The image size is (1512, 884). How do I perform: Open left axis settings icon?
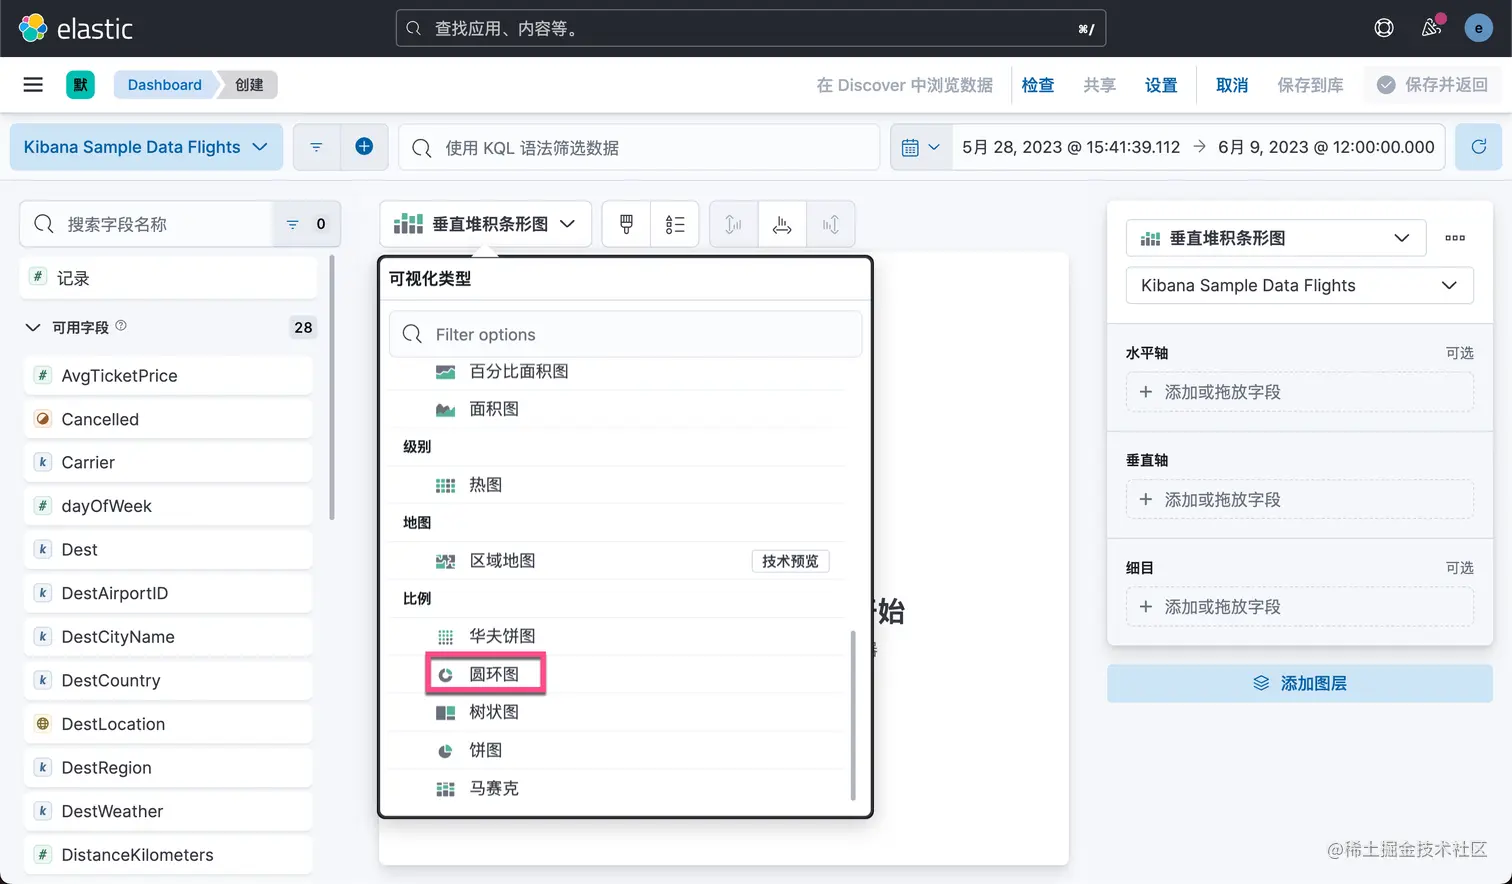click(x=733, y=224)
